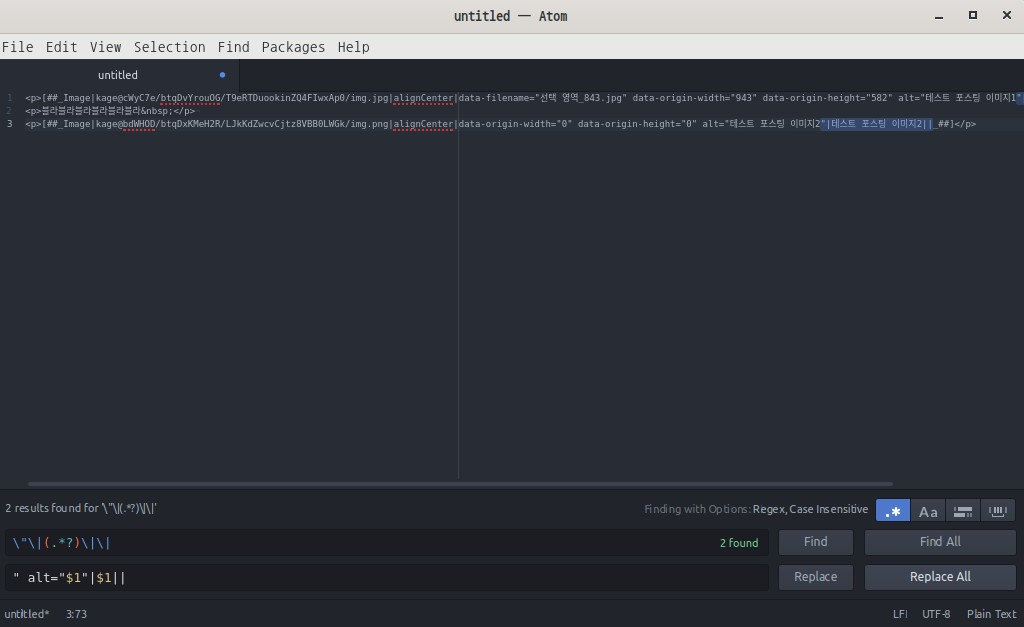
Task: Focus the replace text input field
Action: [x=387, y=577]
